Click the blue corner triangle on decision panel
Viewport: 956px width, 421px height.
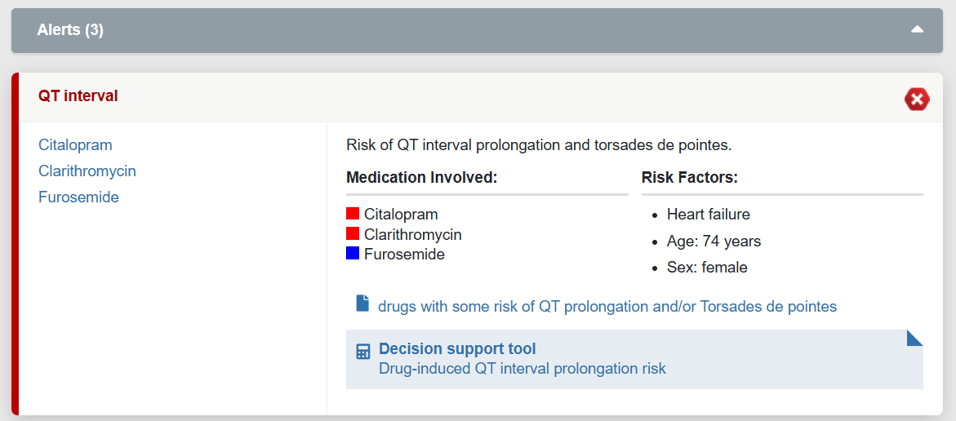pos(914,338)
